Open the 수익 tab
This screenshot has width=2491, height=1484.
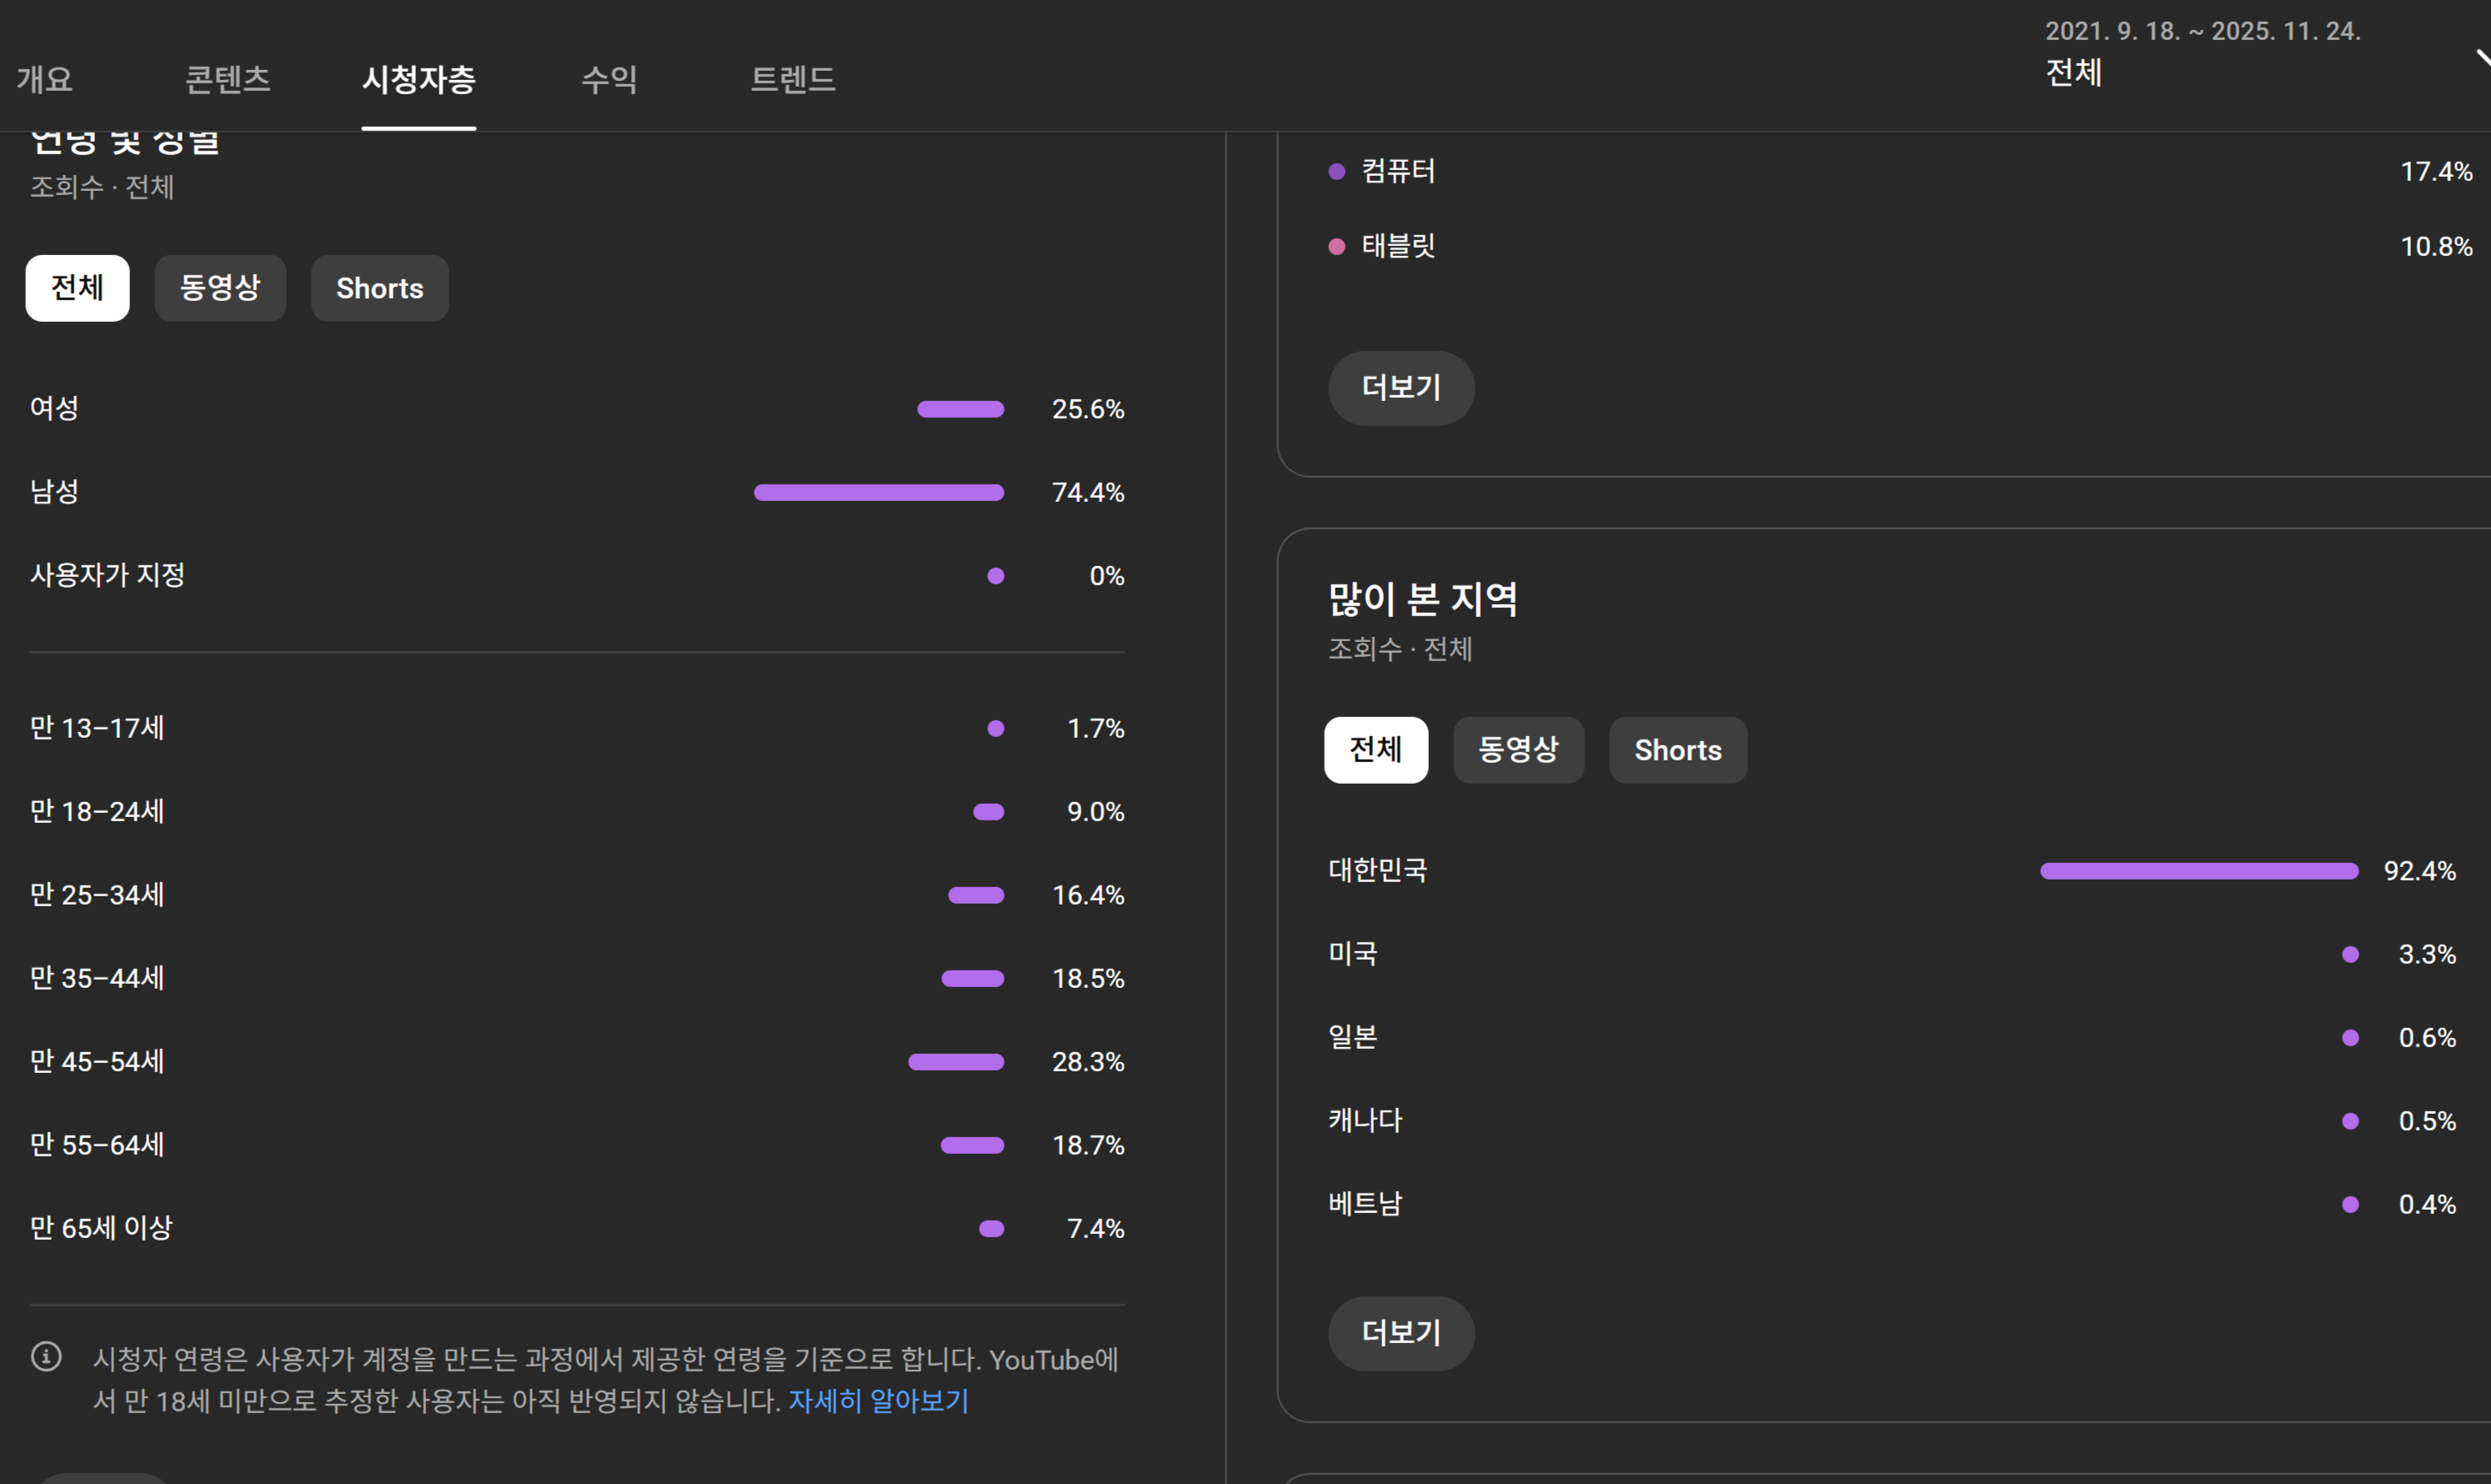point(609,79)
